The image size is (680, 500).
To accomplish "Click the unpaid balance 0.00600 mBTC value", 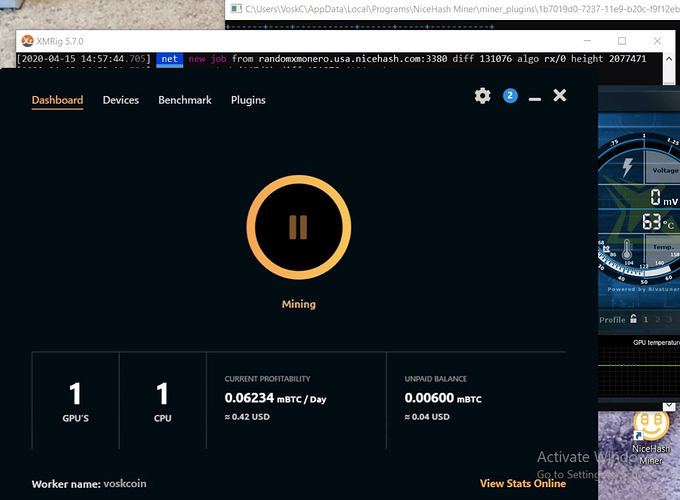I will [443, 398].
